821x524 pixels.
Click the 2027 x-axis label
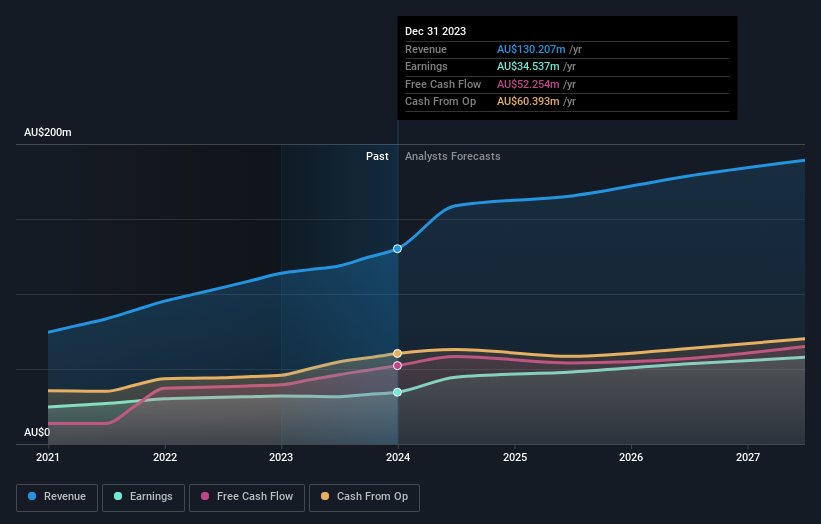tap(748, 457)
